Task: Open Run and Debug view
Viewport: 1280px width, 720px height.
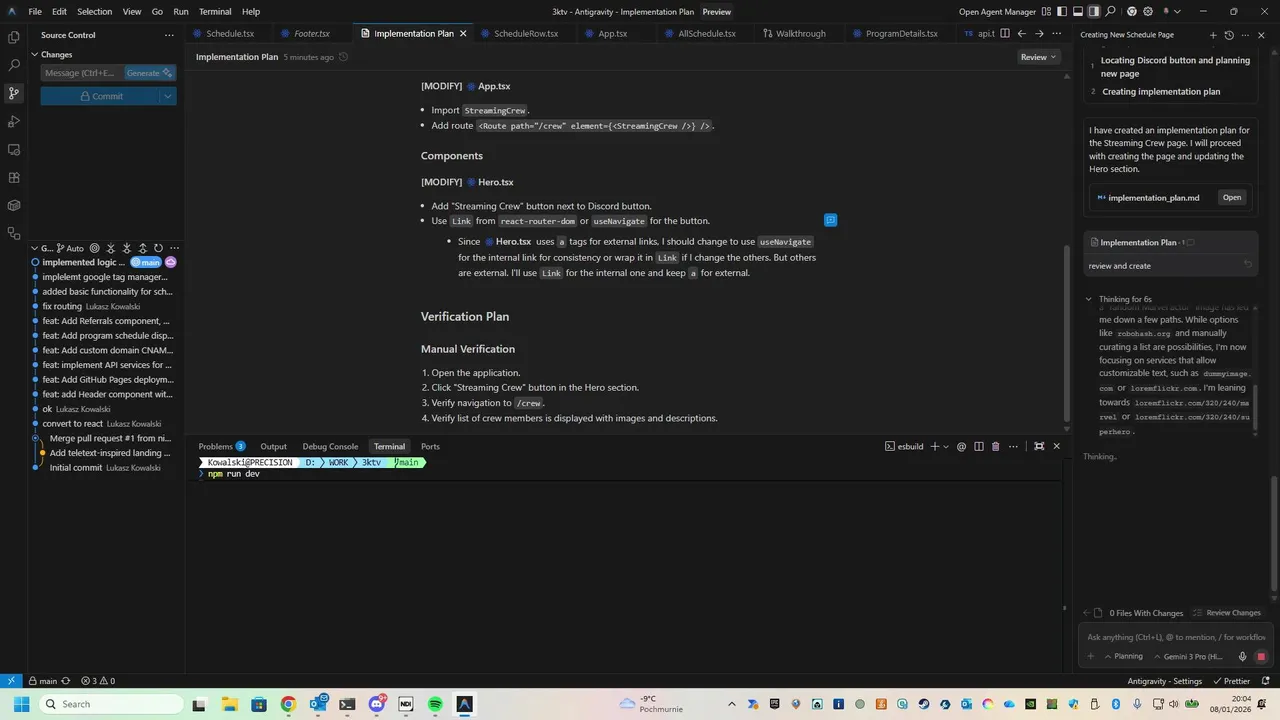Action: click(14, 121)
